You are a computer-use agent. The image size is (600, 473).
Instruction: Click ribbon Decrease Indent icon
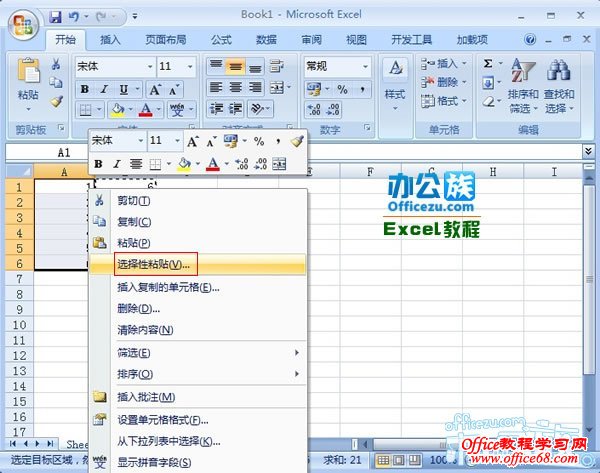pyautogui.click(x=216, y=109)
